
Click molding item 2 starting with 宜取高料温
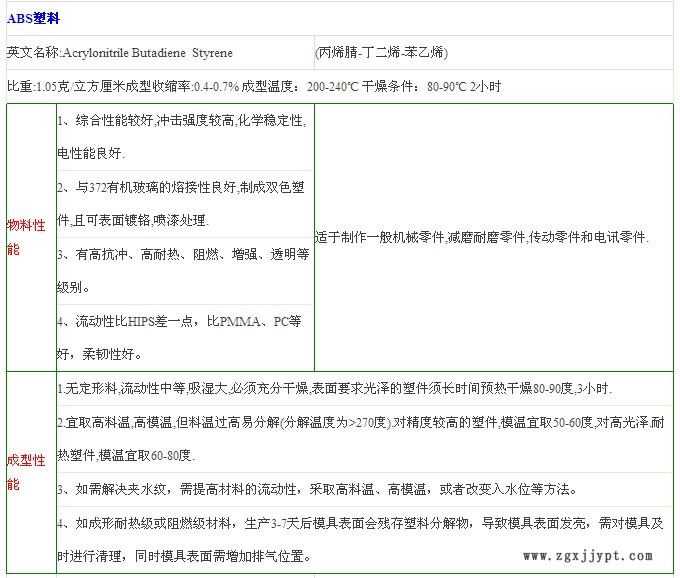tap(360, 438)
